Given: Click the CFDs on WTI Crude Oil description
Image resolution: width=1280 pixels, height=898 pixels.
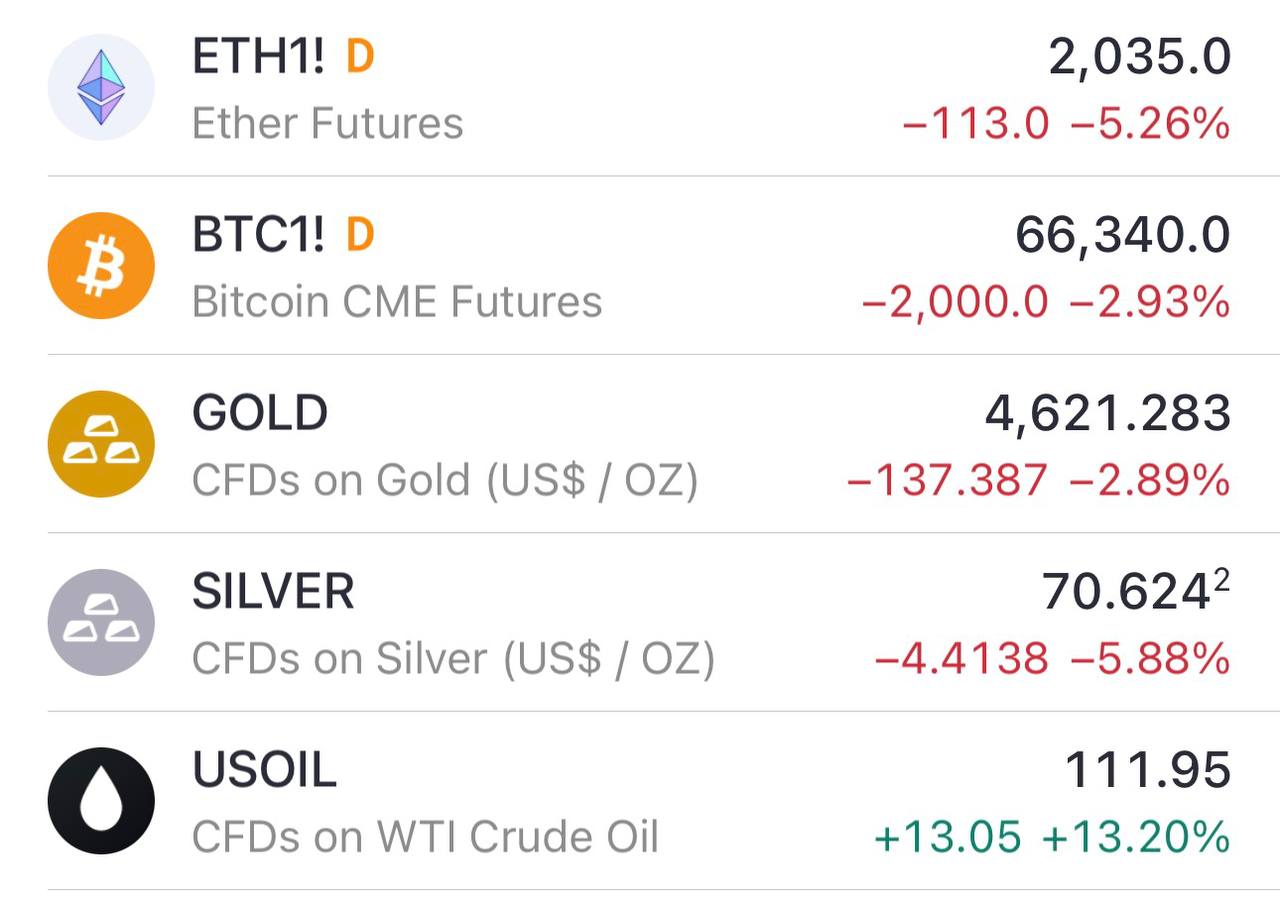Looking at the screenshot, I should point(425,837).
